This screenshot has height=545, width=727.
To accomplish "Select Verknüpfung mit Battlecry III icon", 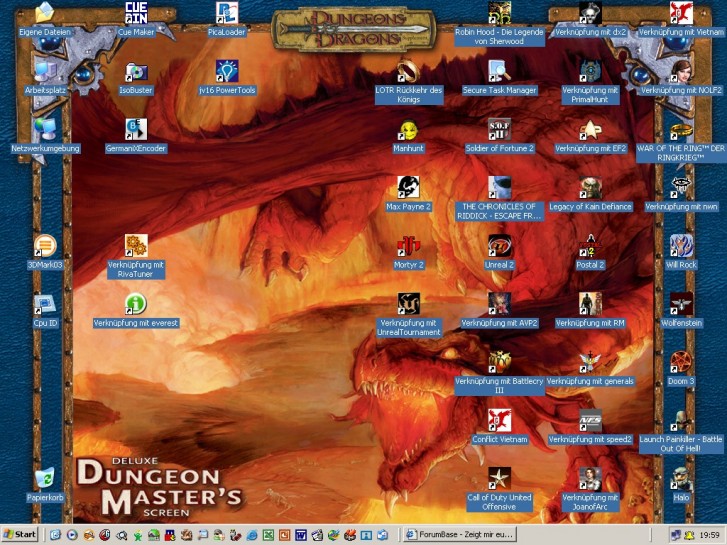I will tap(499, 362).
